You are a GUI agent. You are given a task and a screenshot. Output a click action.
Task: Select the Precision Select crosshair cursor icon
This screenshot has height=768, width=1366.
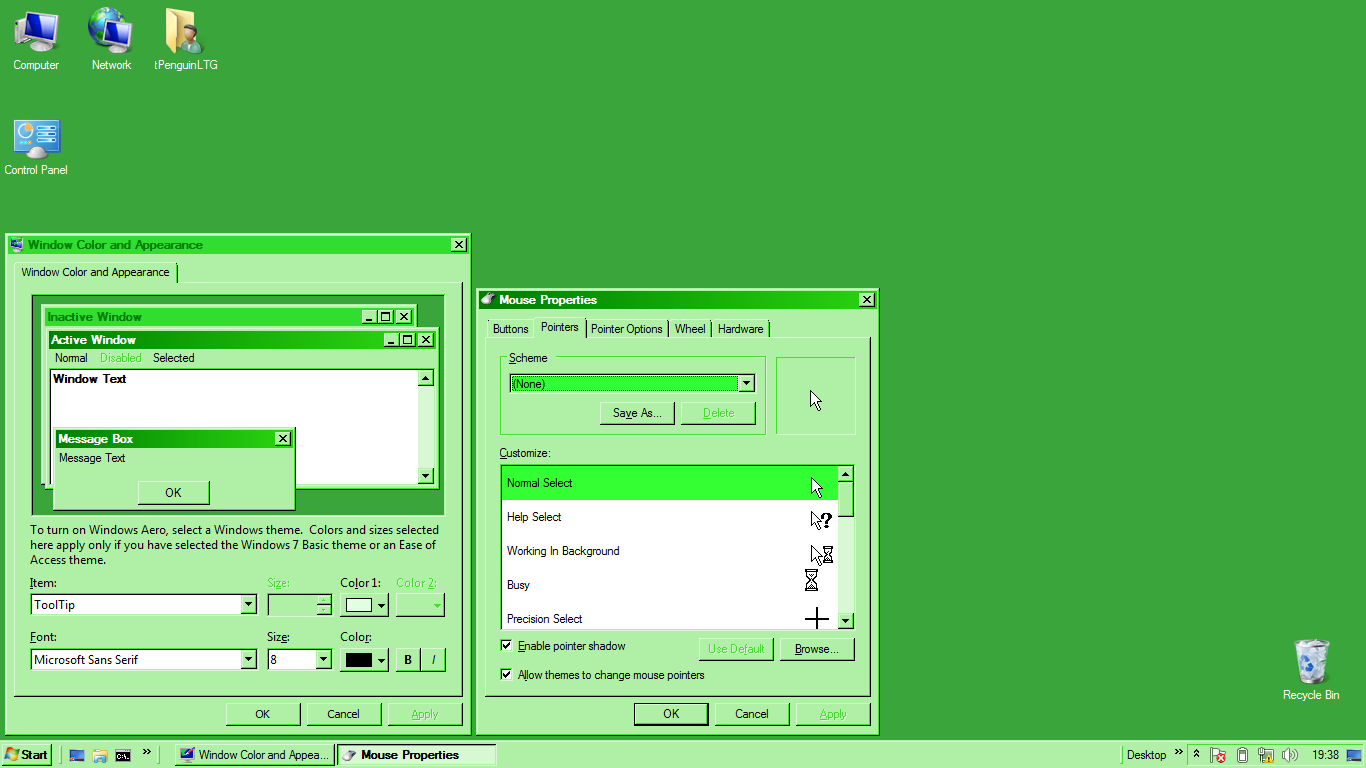[x=817, y=618]
